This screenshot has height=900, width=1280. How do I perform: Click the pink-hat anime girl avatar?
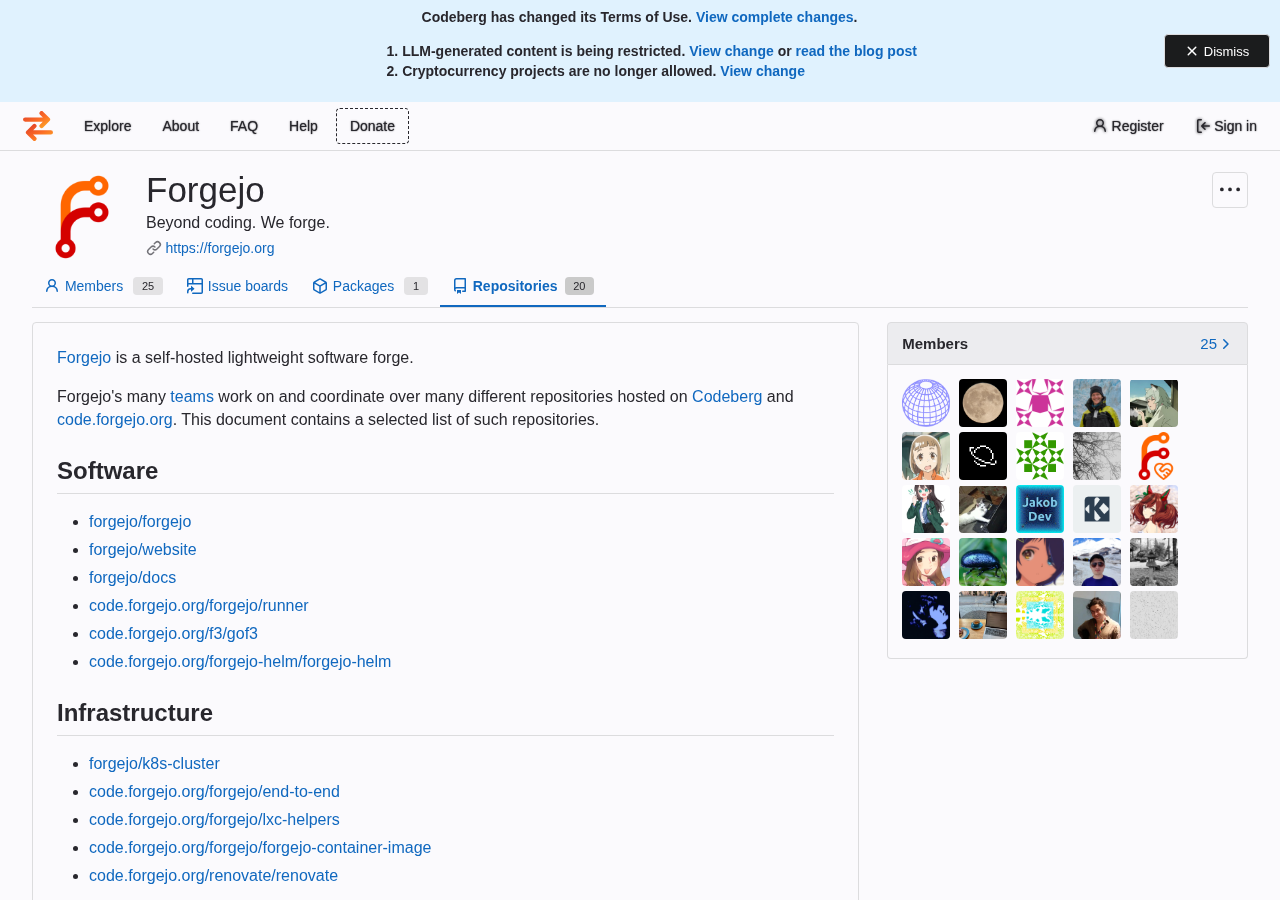pos(926,562)
